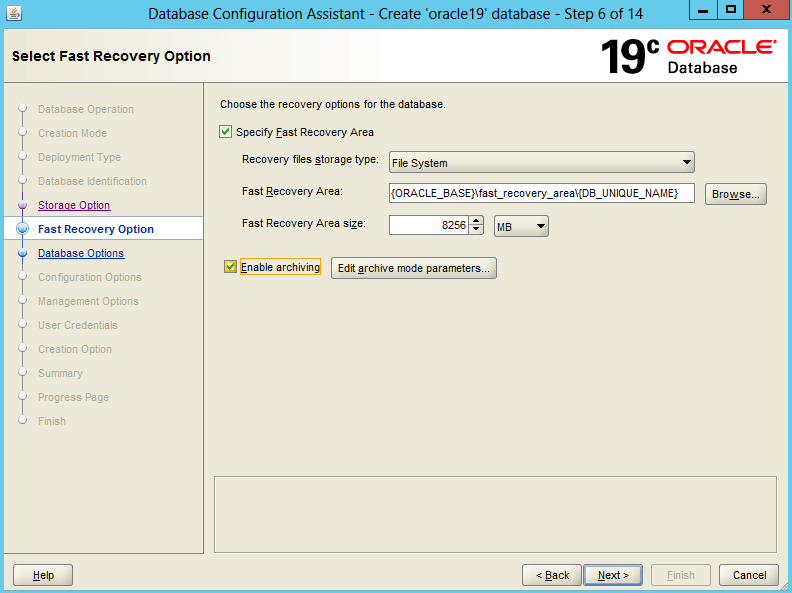
Task: Click the Database Operation step label
Action: (85, 109)
